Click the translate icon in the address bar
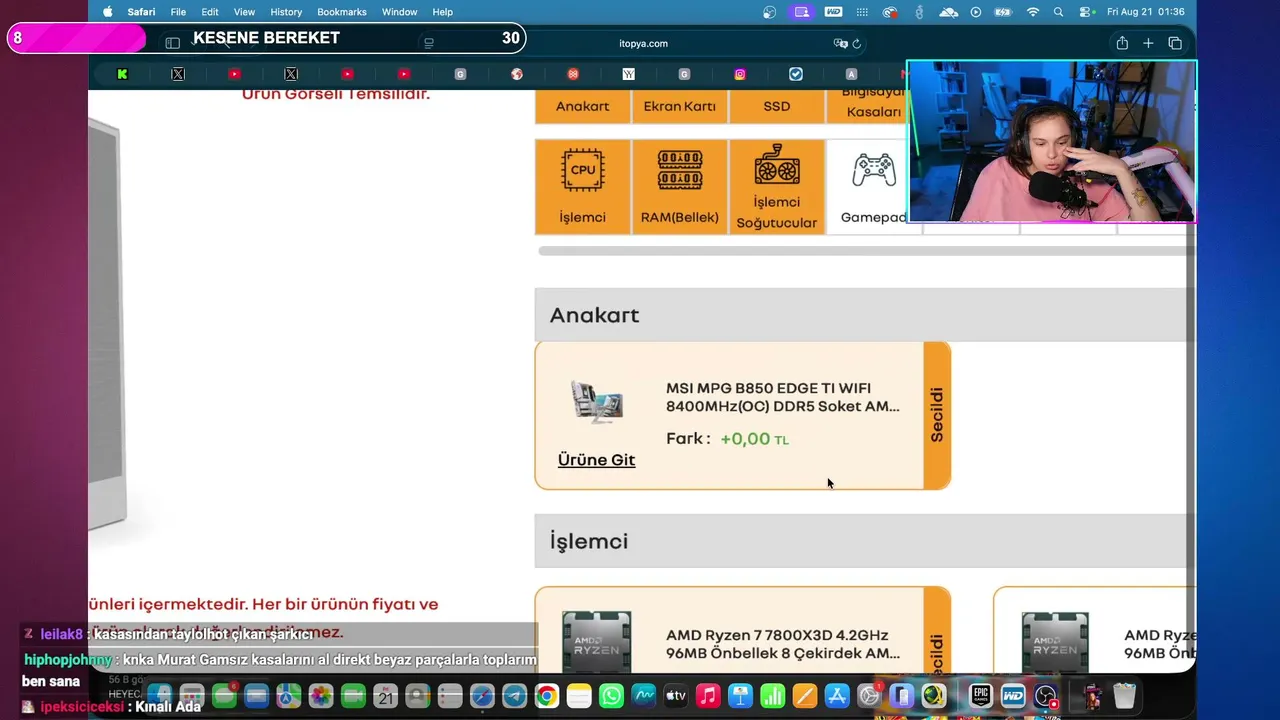1280x720 pixels. pos(840,44)
